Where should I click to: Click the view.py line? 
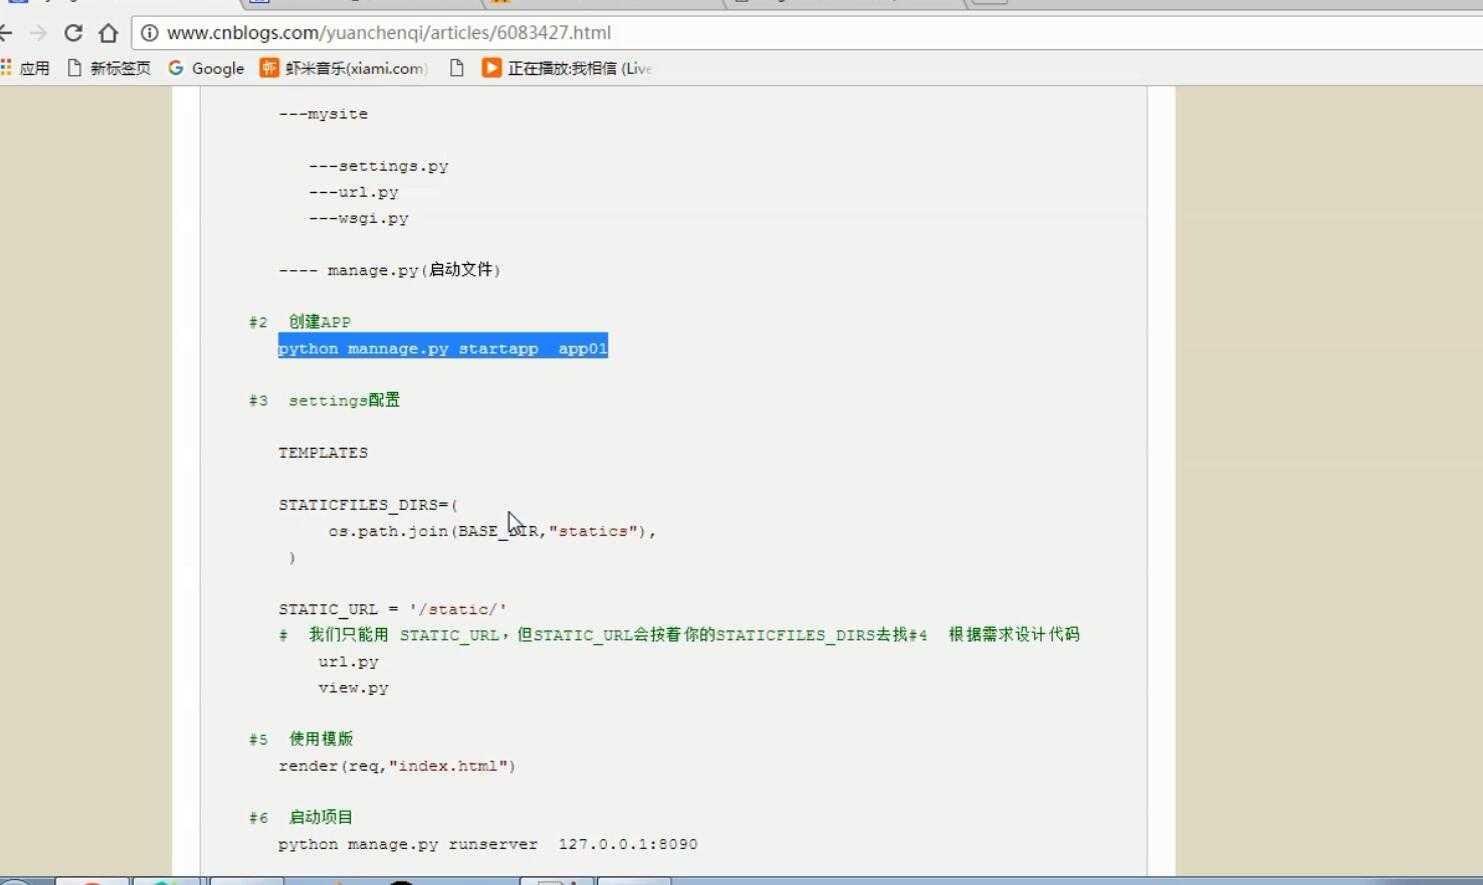click(x=353, y=688)
